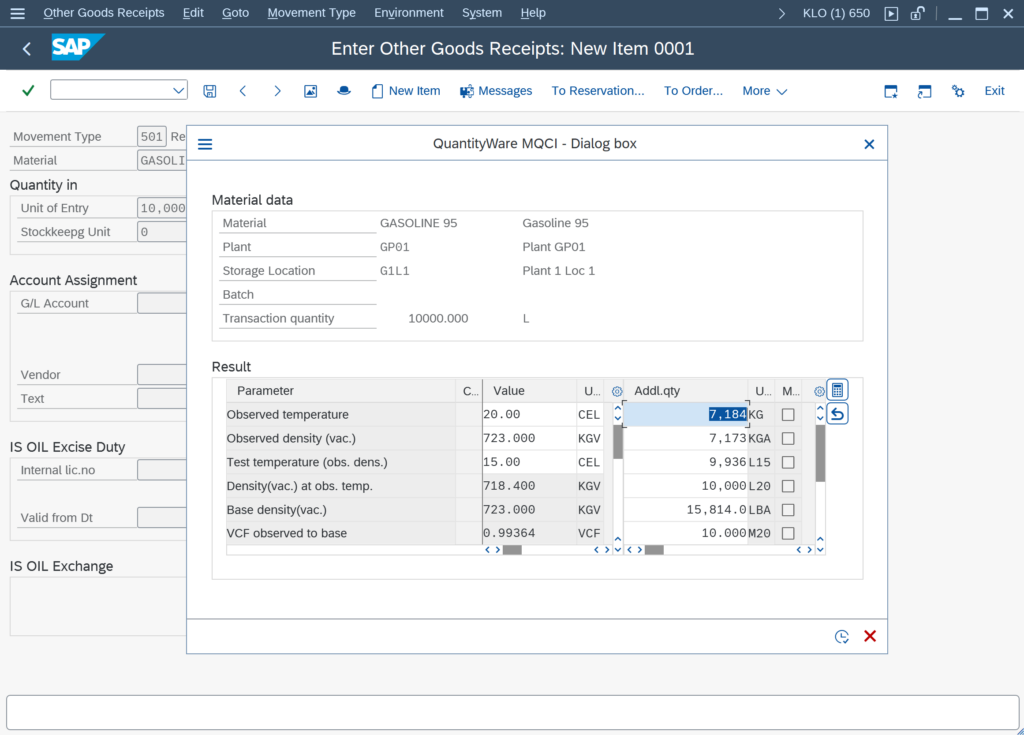The width and height of the screenshot is (1024, 735).
Task: Go back with the left arrow icon
Action: (27, 49)
